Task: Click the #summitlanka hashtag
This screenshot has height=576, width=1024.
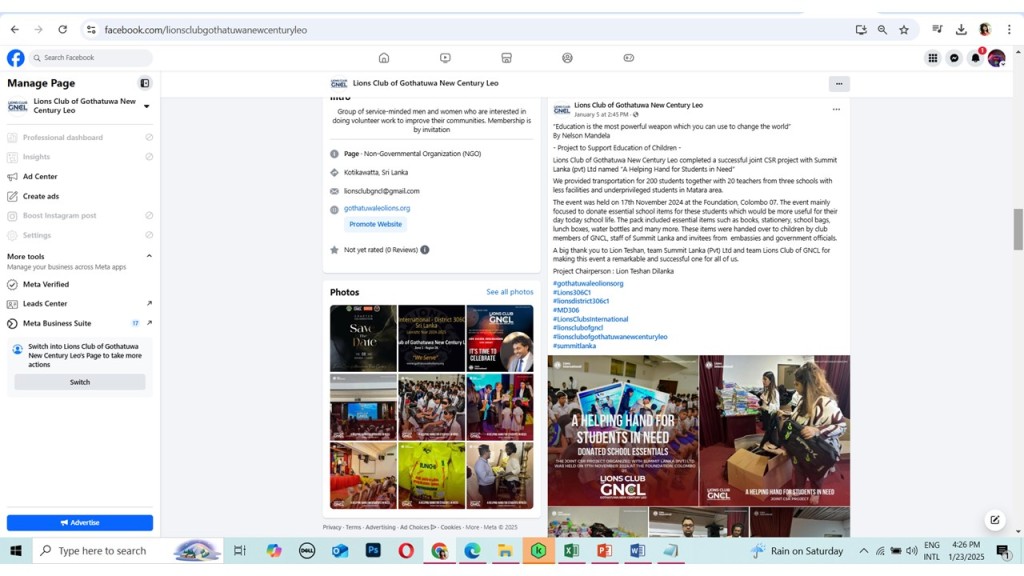Action: [x=574, y=345]
